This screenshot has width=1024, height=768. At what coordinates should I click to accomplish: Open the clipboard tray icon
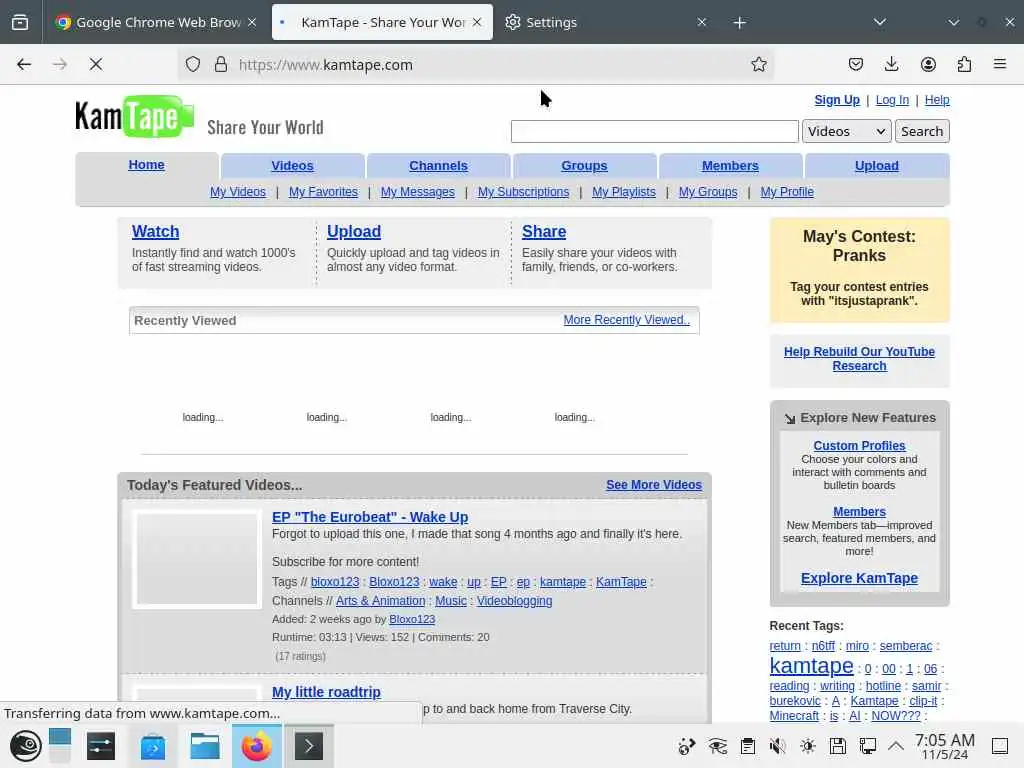tap(748, 746)
